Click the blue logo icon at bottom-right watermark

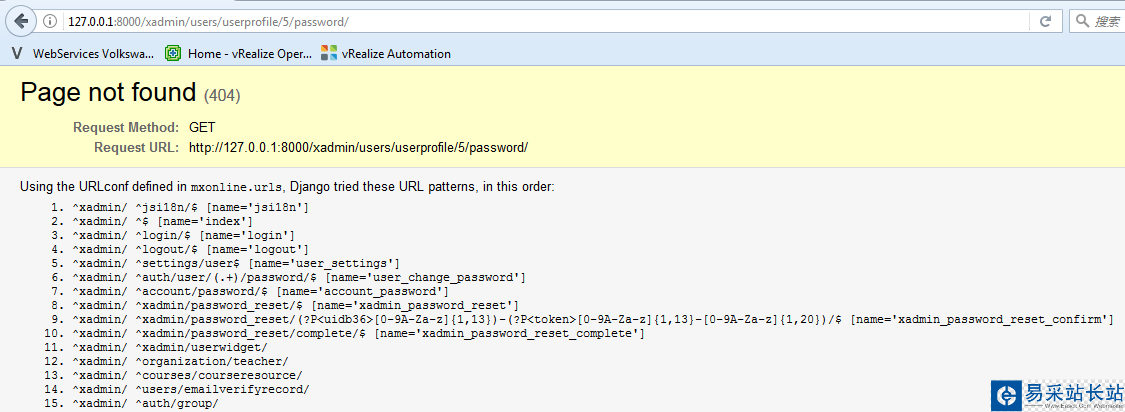pos(1005,394)
